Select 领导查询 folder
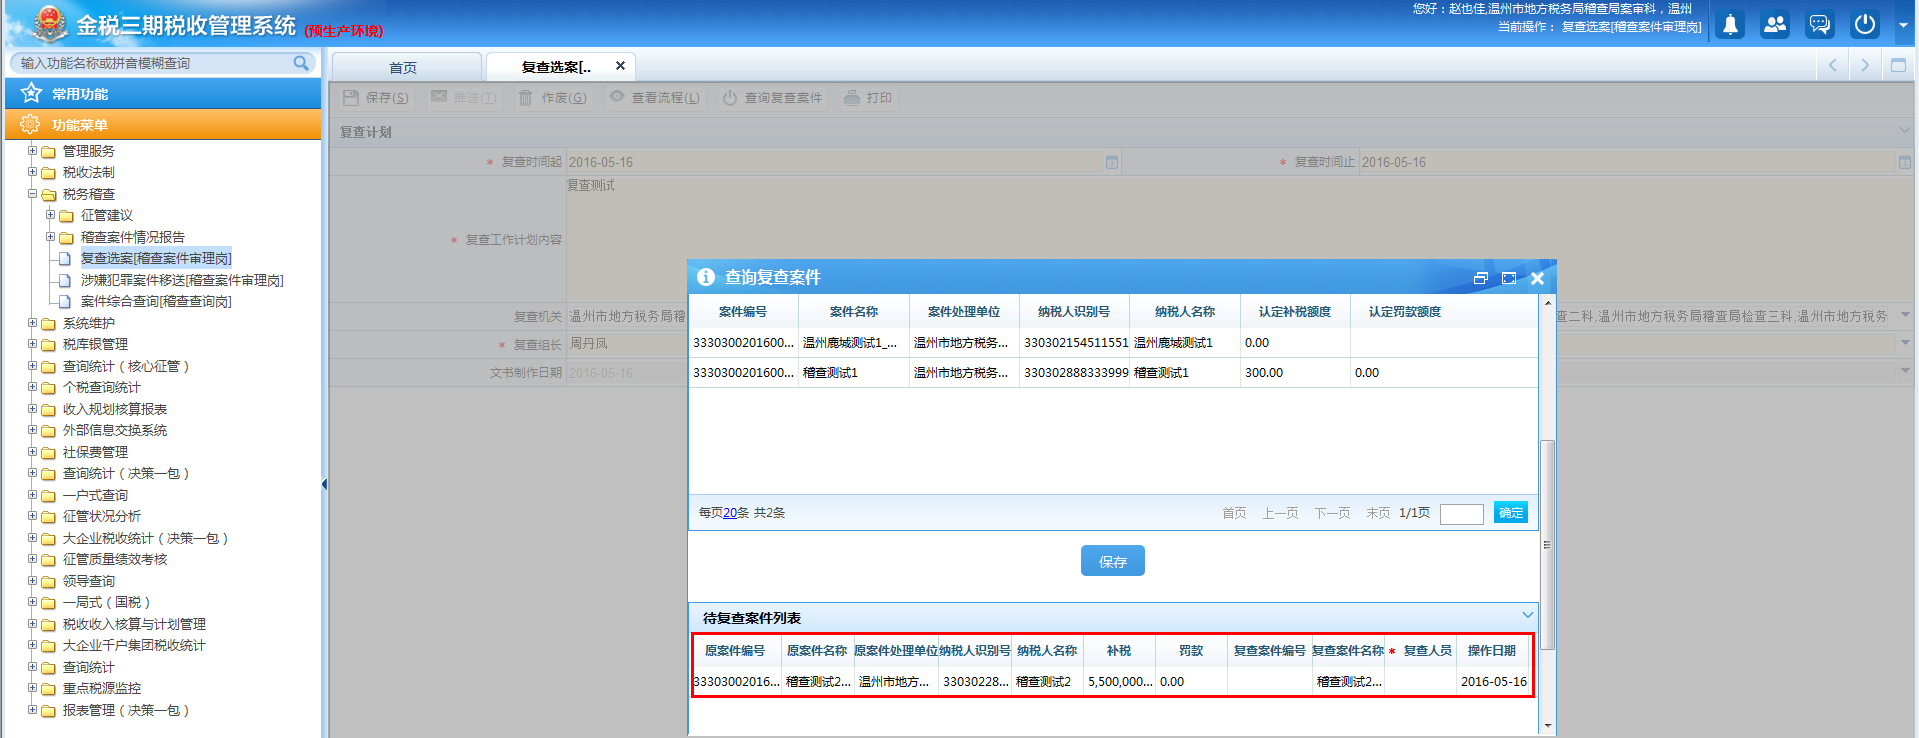 pyautogui.click(x=89, y=581)
